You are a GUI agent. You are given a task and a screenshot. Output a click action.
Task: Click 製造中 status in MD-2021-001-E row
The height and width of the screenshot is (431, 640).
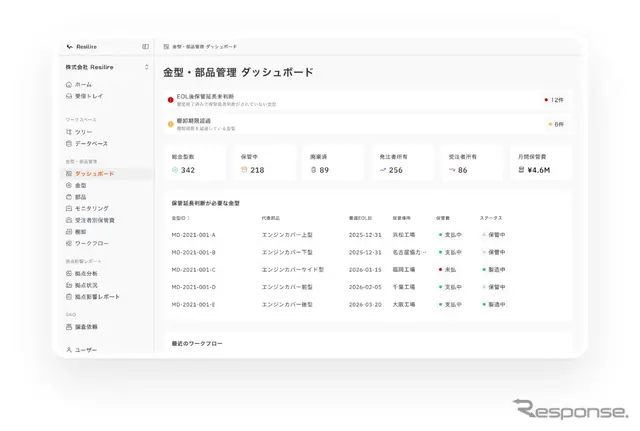[x=493, y=304]
